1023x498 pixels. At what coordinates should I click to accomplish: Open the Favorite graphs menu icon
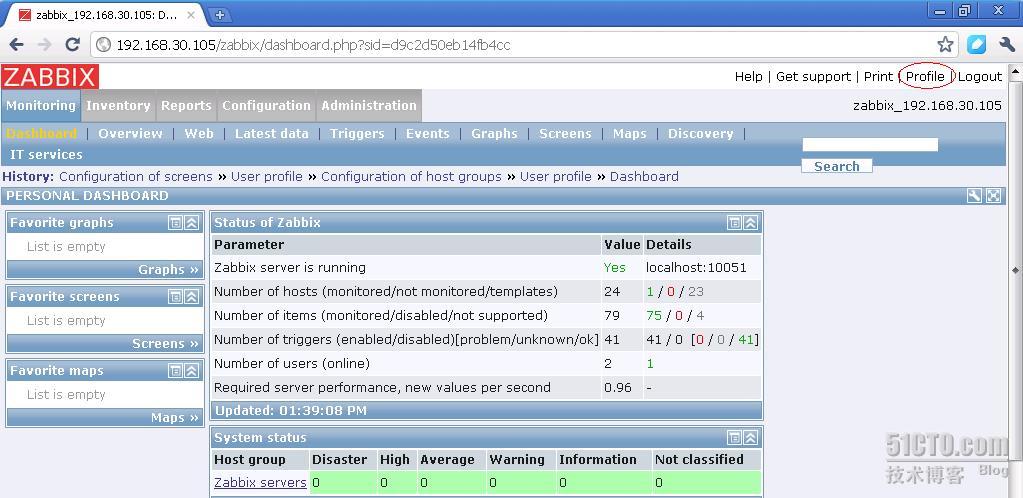coord(175,223)
